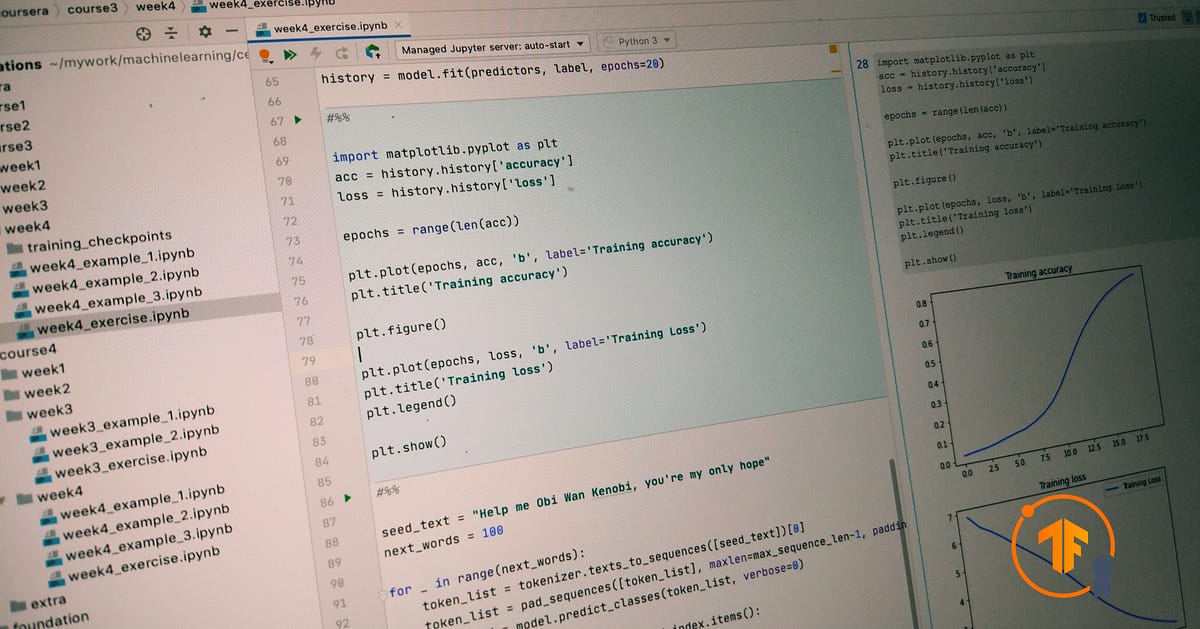The height and width of the screenshot is (629, 1200).
Task: Collapse all folders using the collapse icon
Action: coord(170,32)
